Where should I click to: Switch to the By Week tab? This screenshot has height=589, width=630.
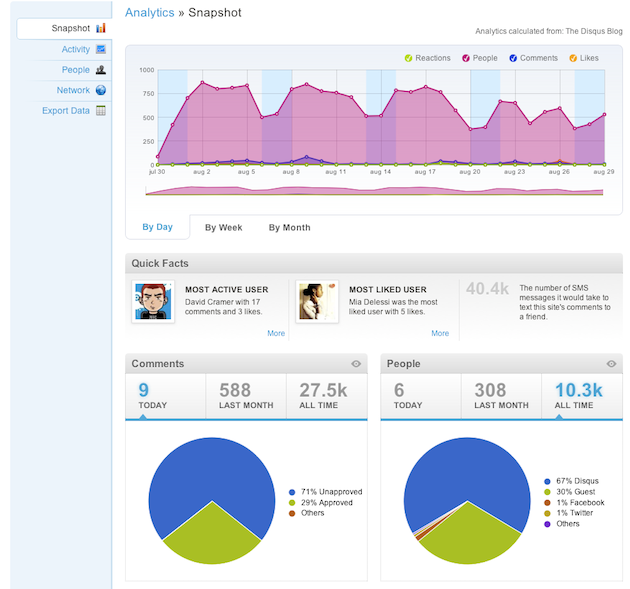pyautogui.click(x=224, y=227)
